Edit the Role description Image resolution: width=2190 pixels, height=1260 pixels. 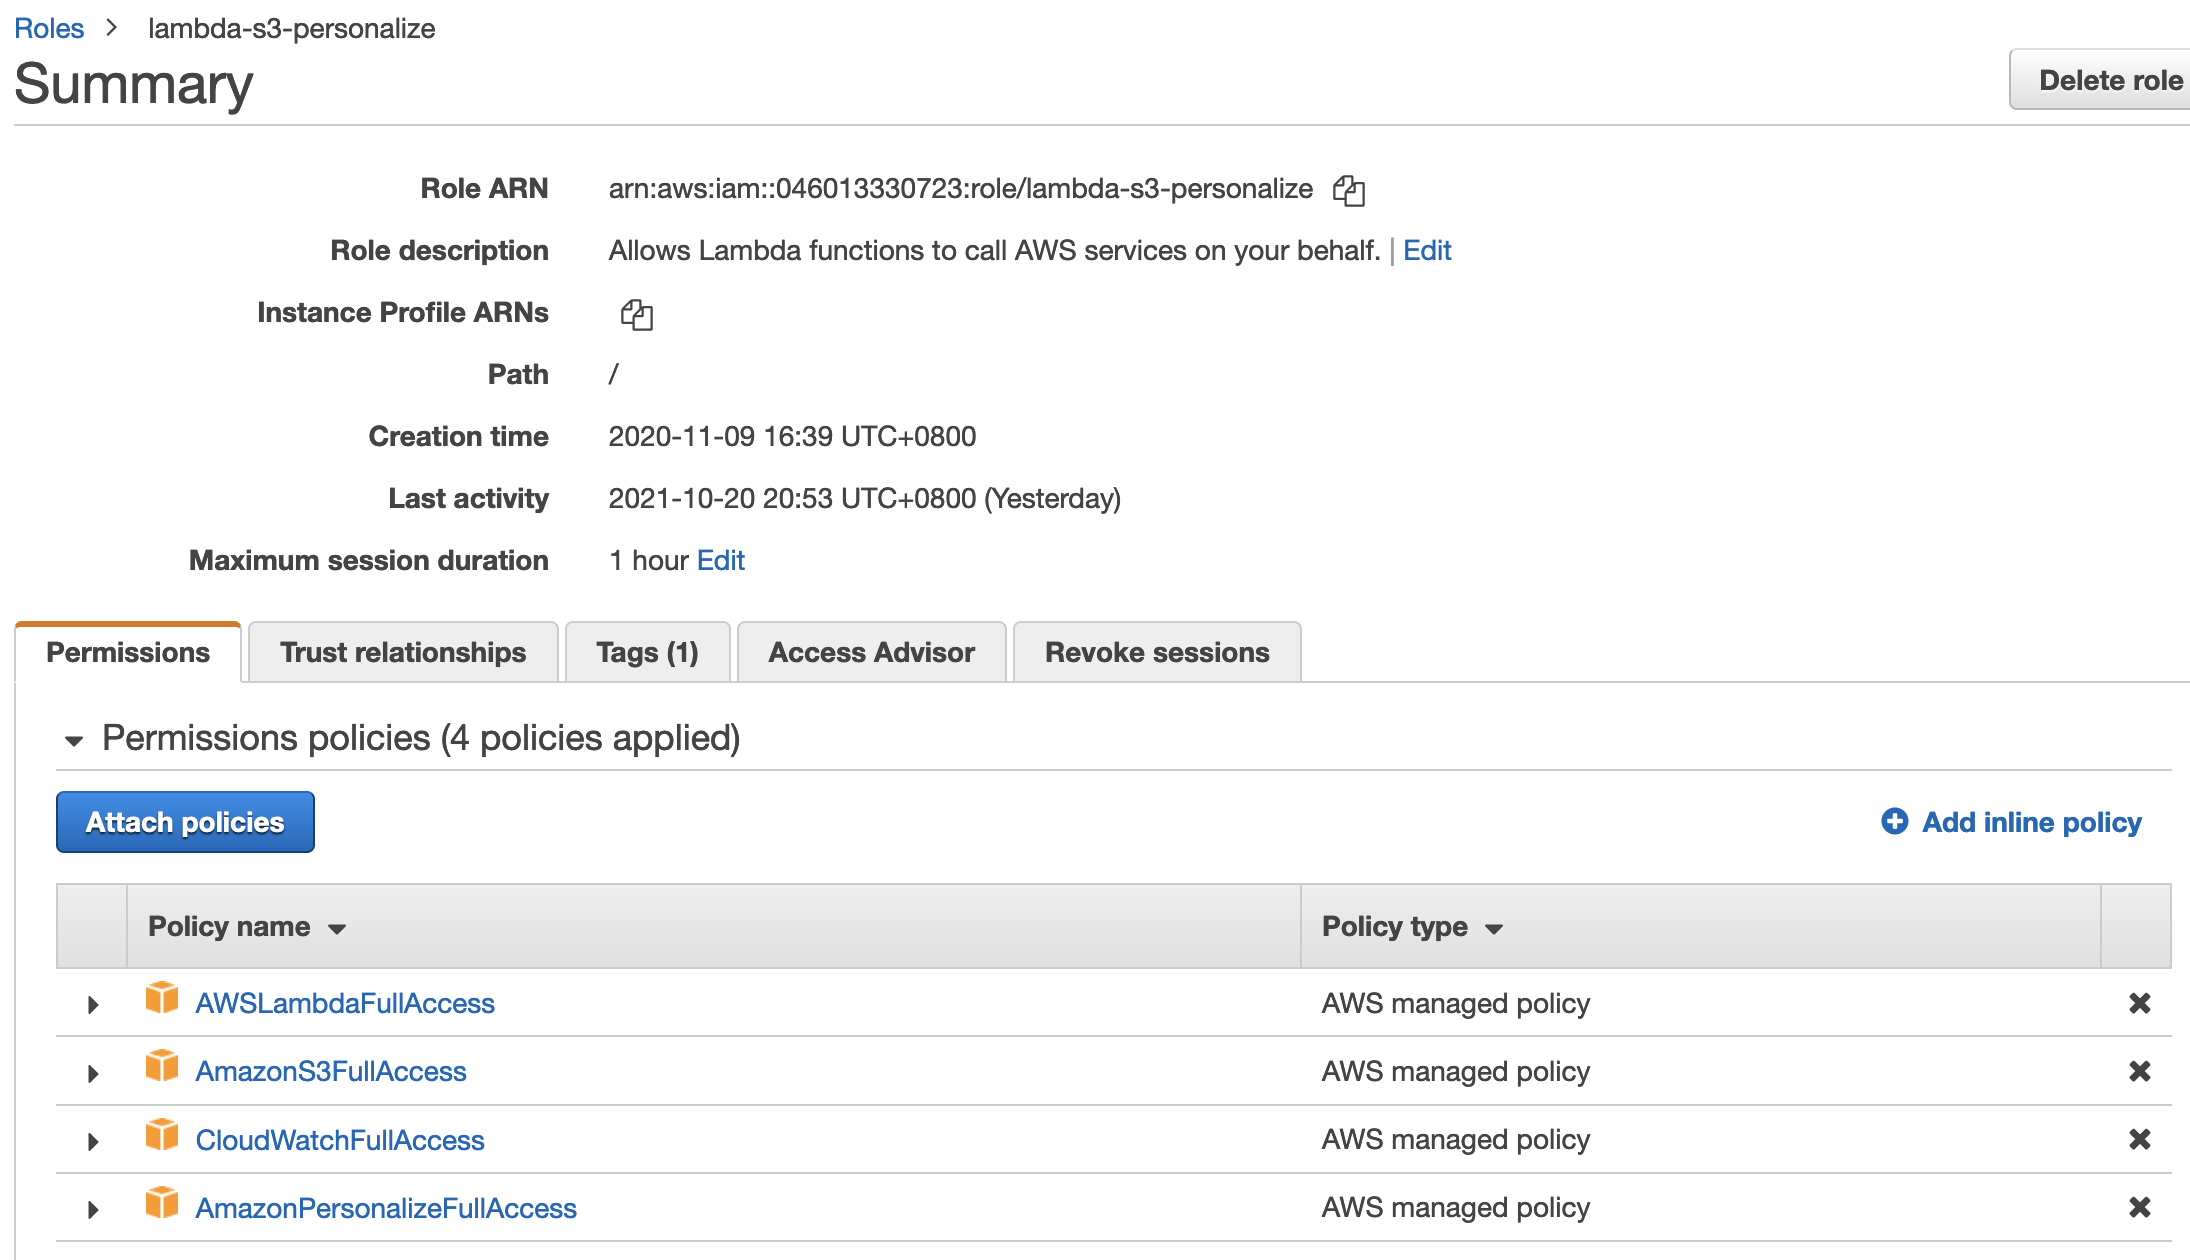[1427, 250]
